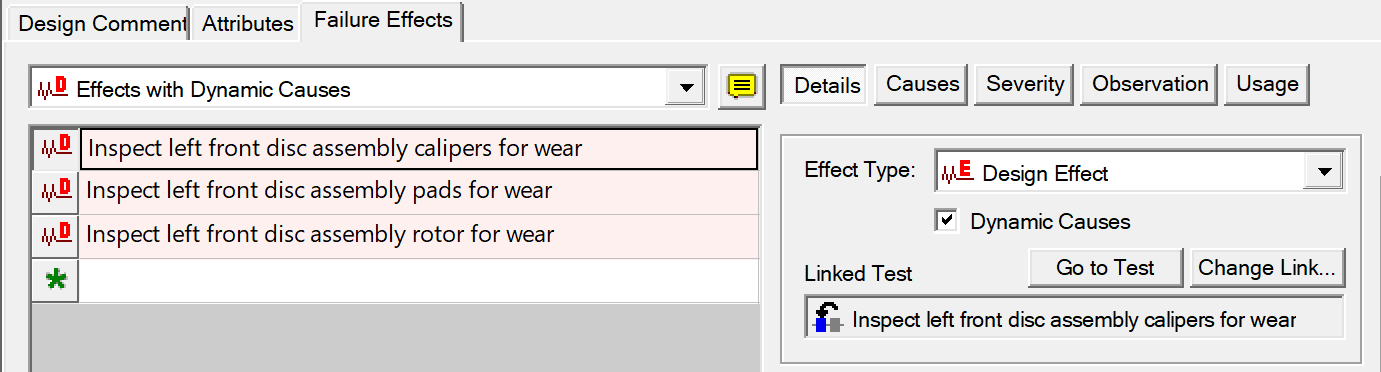Click the linked test icon
The image size is (1381, 372).
coord(828,319)
